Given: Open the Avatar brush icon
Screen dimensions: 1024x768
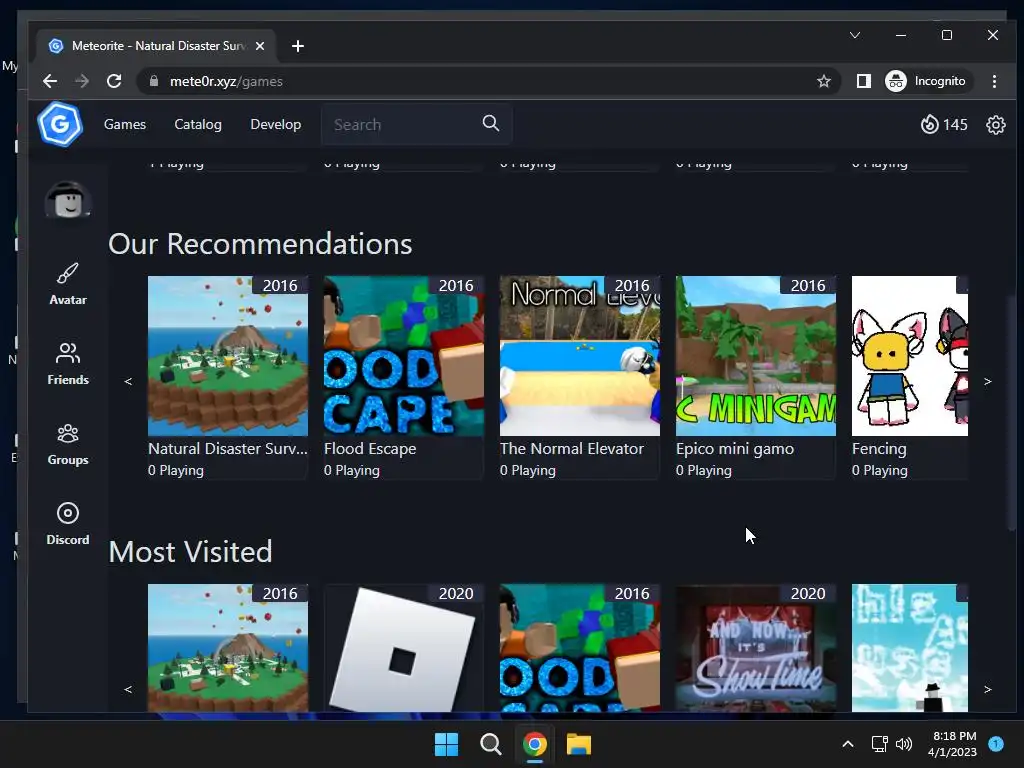Looking at the screenshot, I should [68, 274].
